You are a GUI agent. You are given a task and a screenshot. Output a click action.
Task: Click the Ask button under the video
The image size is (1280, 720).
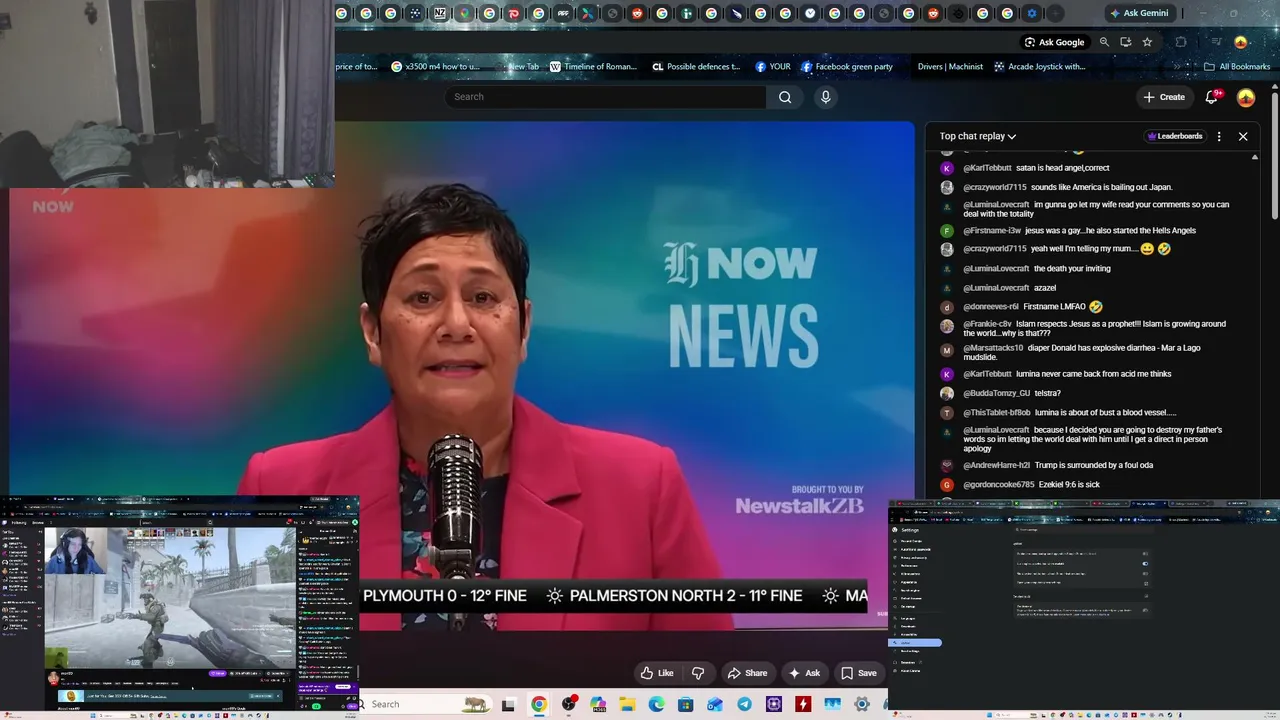pyautogui.click(x=804, y=673)
